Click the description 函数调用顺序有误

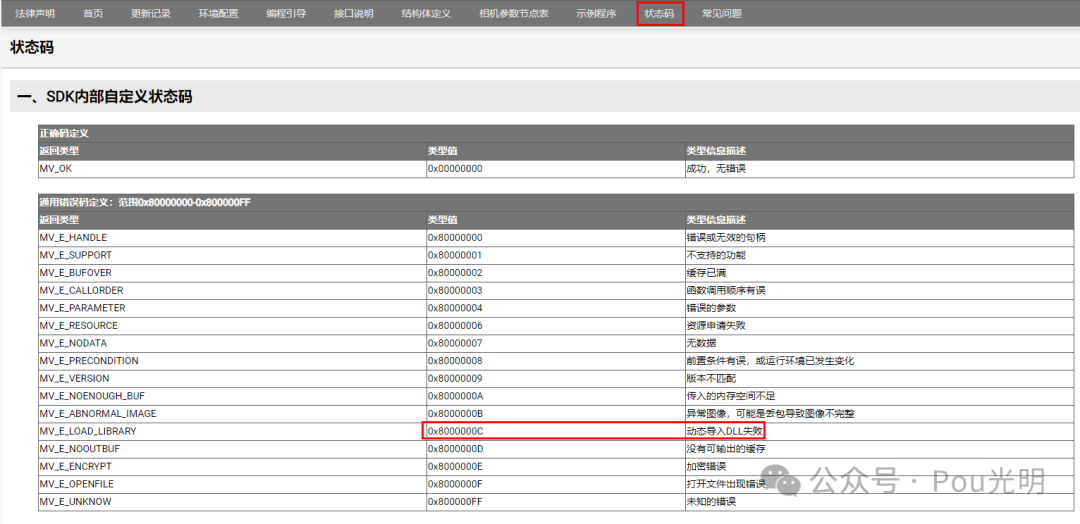(727, 291)
